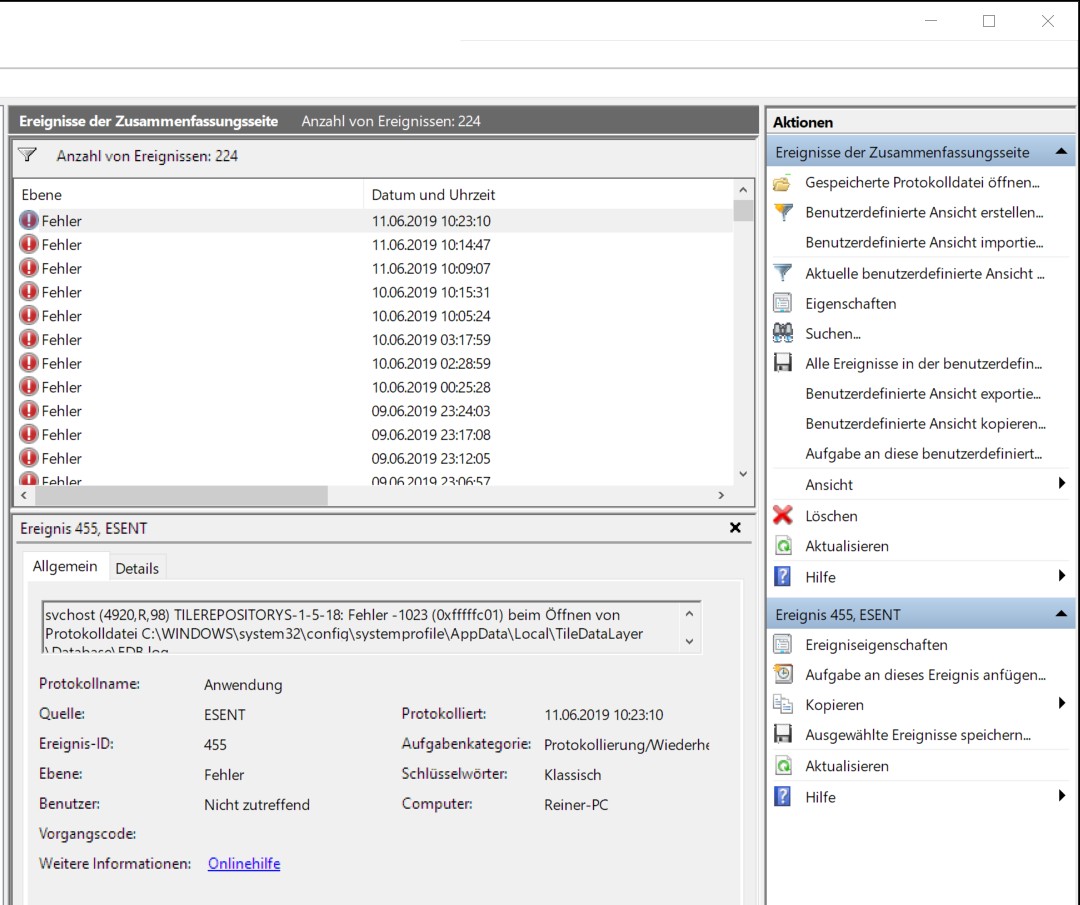
Task: Click the lower Aktualisieren refresh icon
Action: click(783, 766)
